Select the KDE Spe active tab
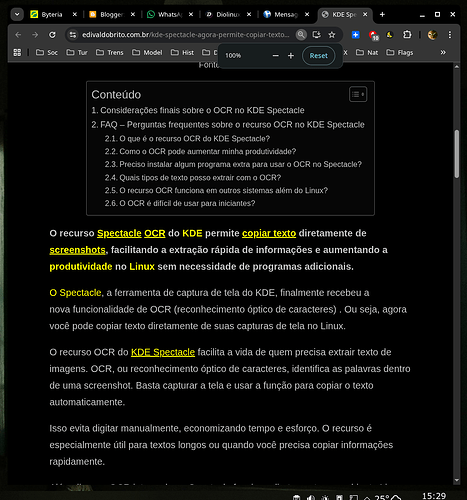This screenshot has height=500, width=467. tap(344, 14)
